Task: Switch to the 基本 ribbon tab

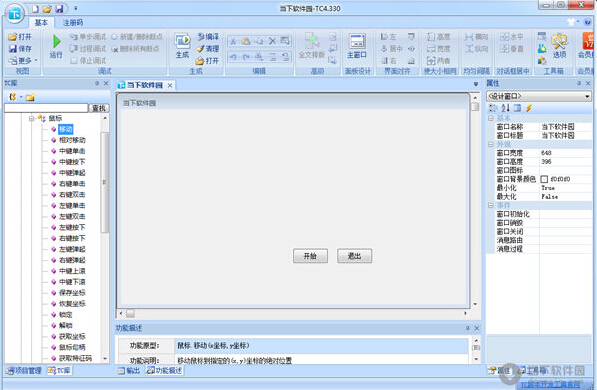Action: point(41,22)
